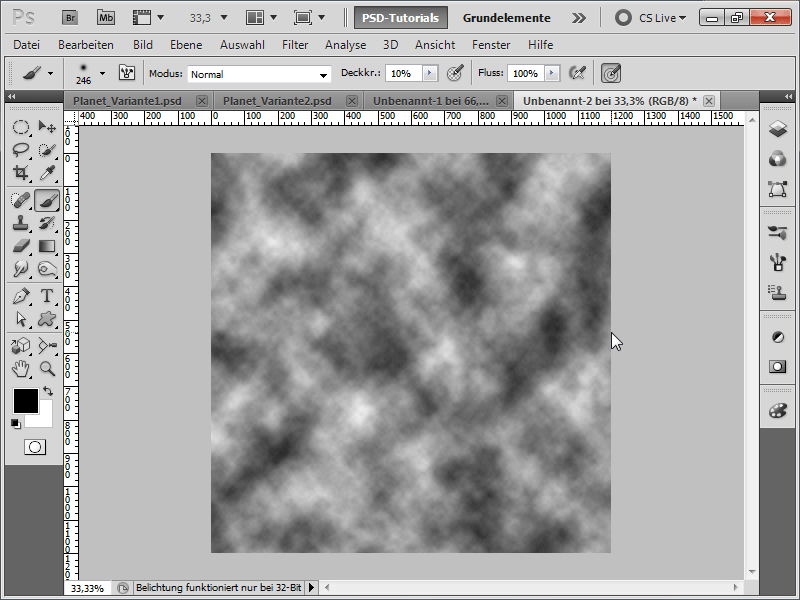Select the Gradient tool

47,246
